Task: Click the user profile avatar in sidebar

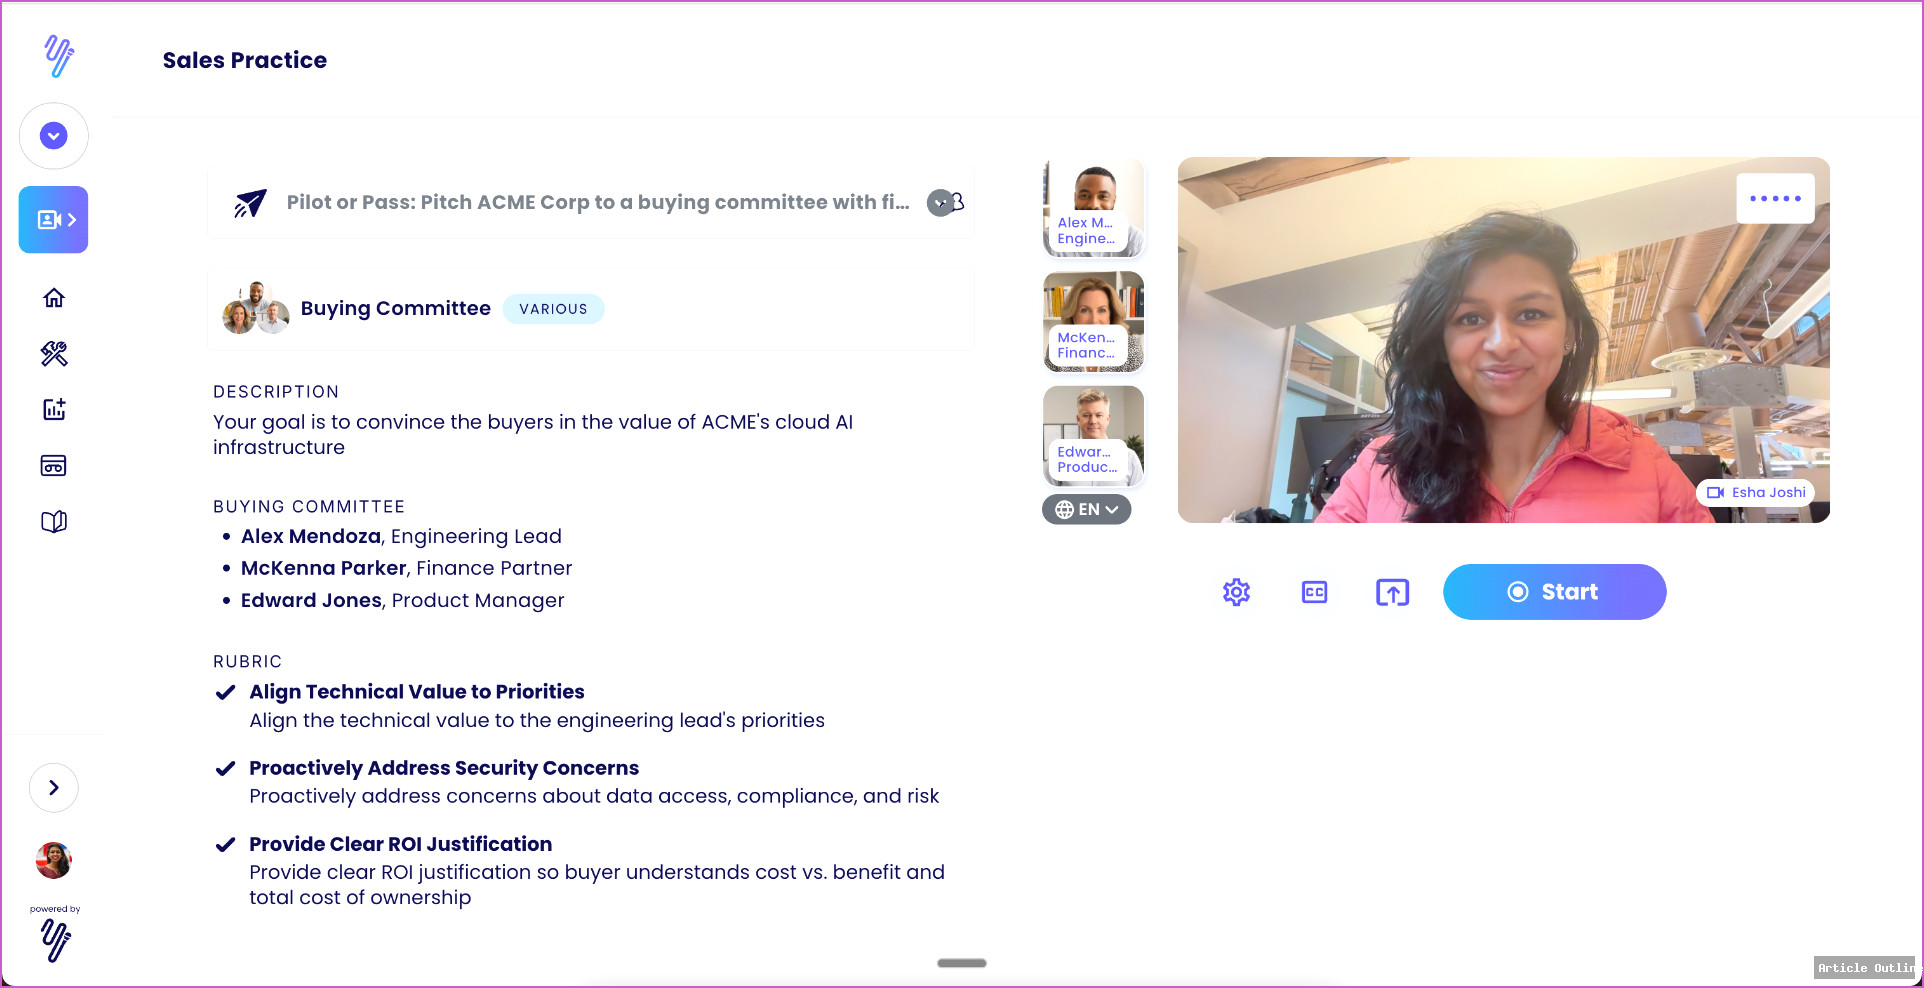Action: (54, 860)
